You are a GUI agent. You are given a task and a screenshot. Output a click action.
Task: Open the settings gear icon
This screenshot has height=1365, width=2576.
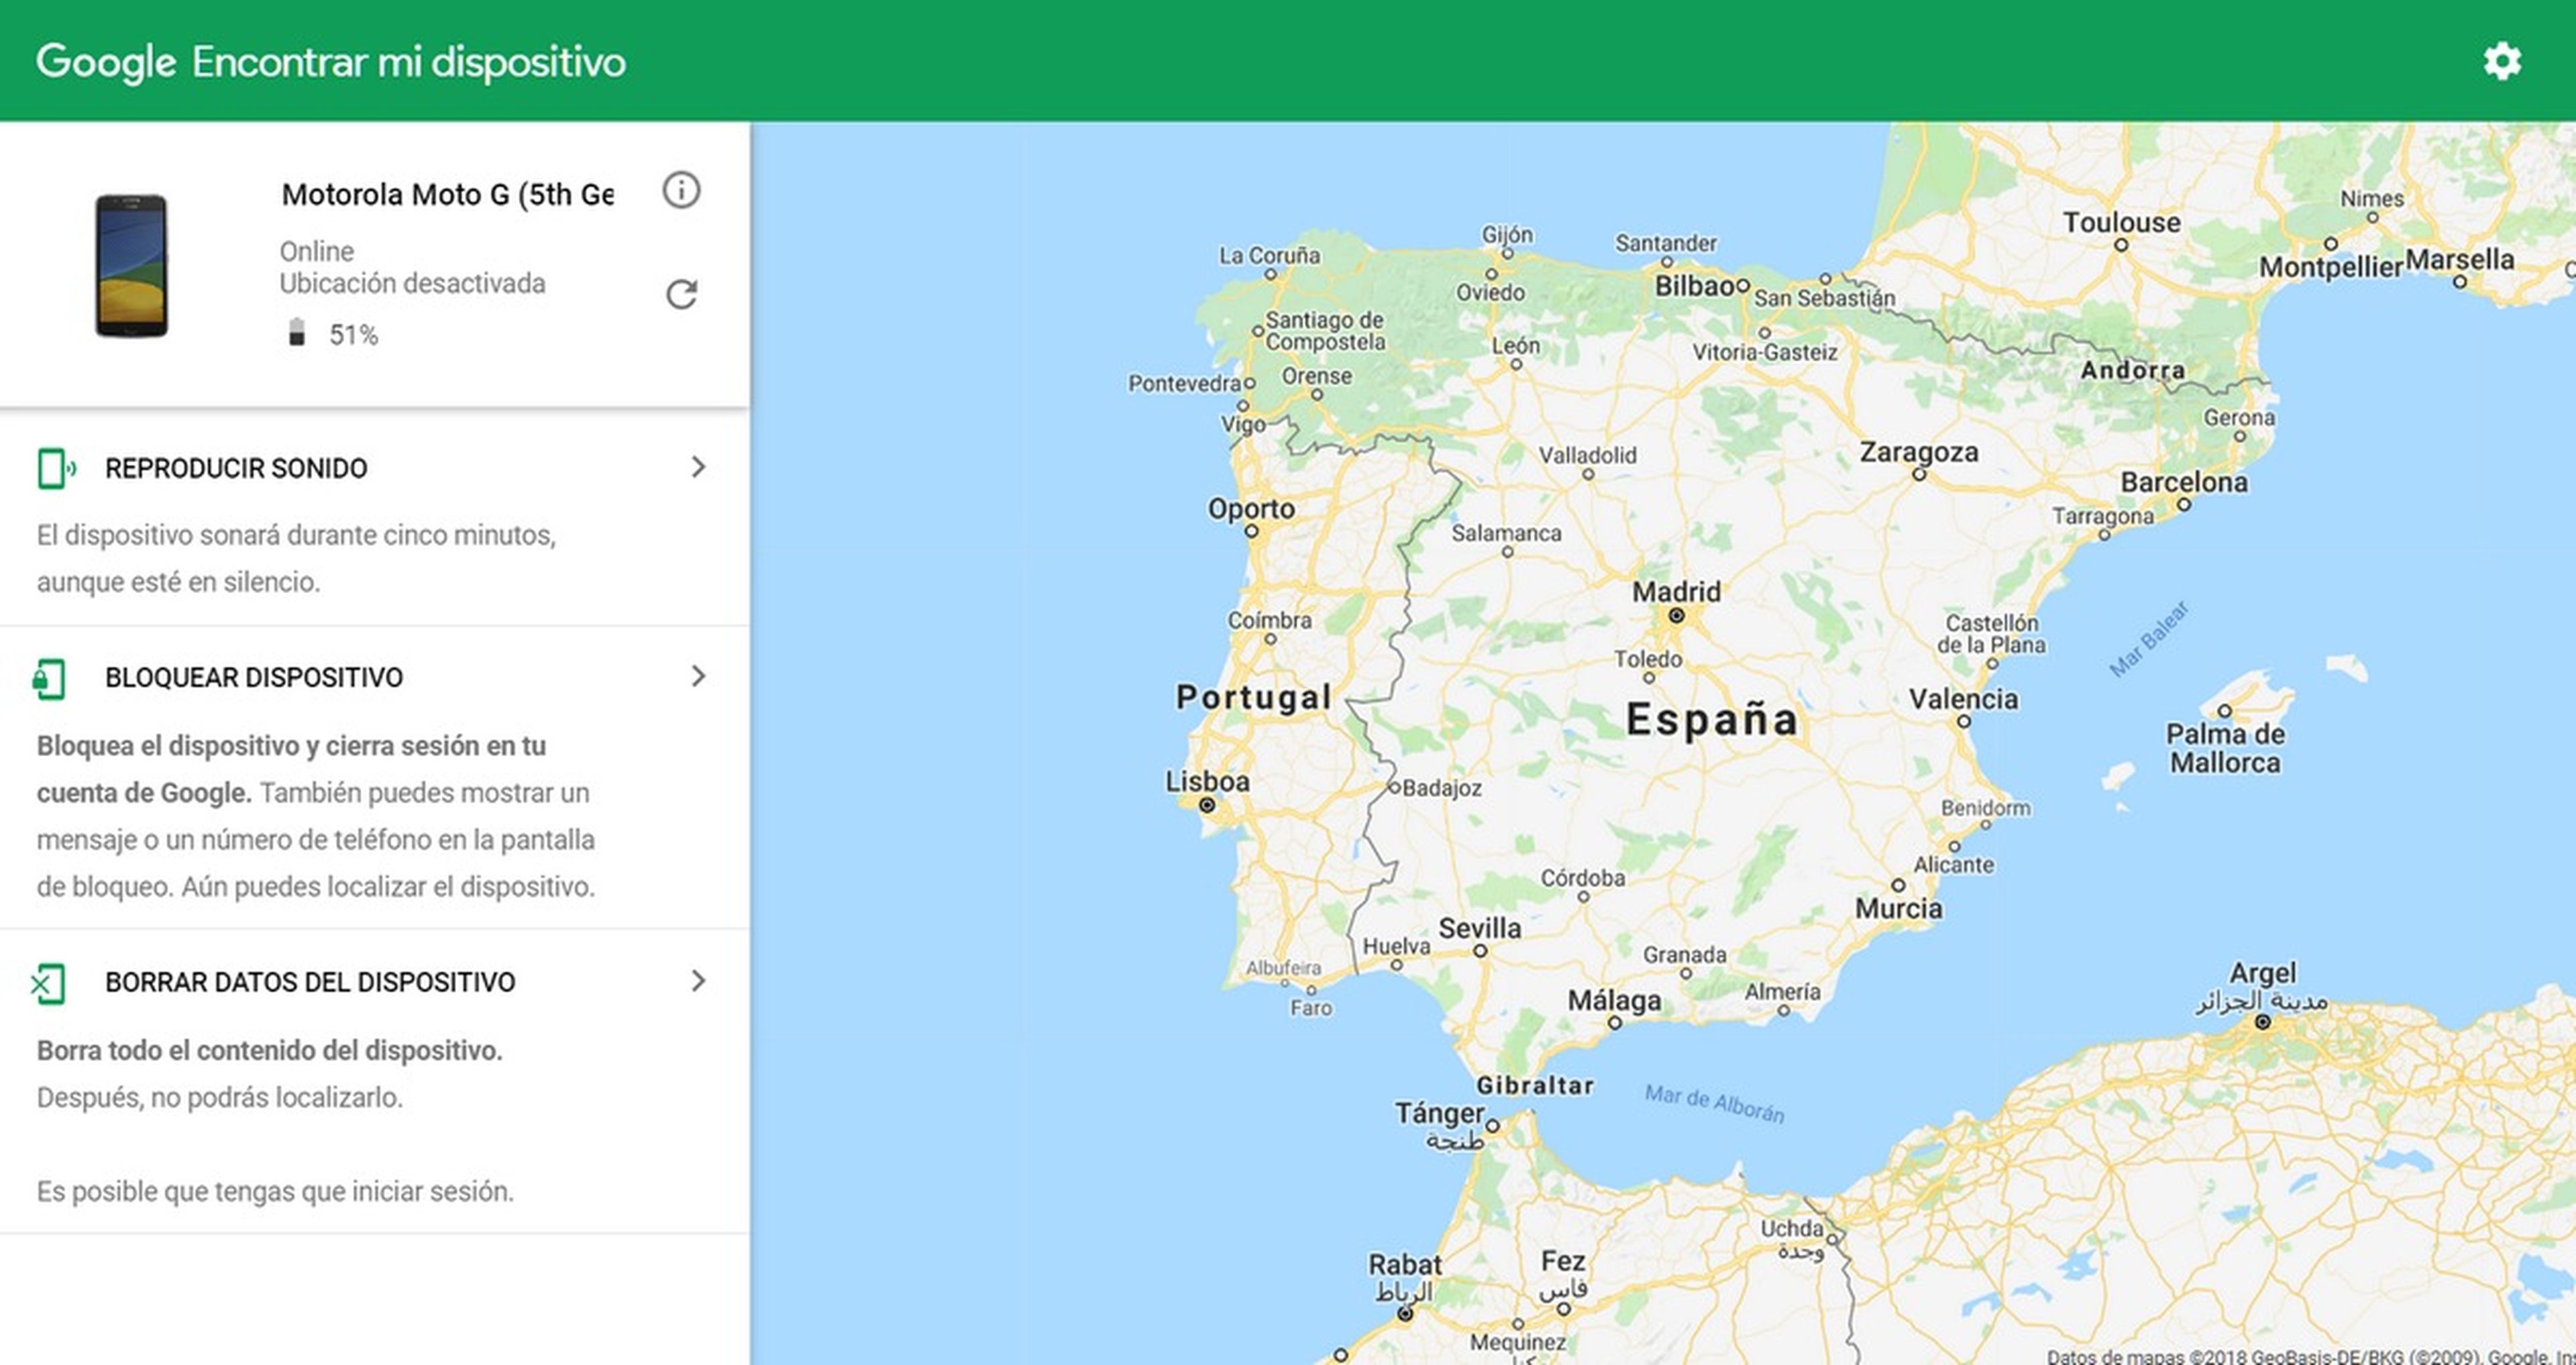(2502, 62)
